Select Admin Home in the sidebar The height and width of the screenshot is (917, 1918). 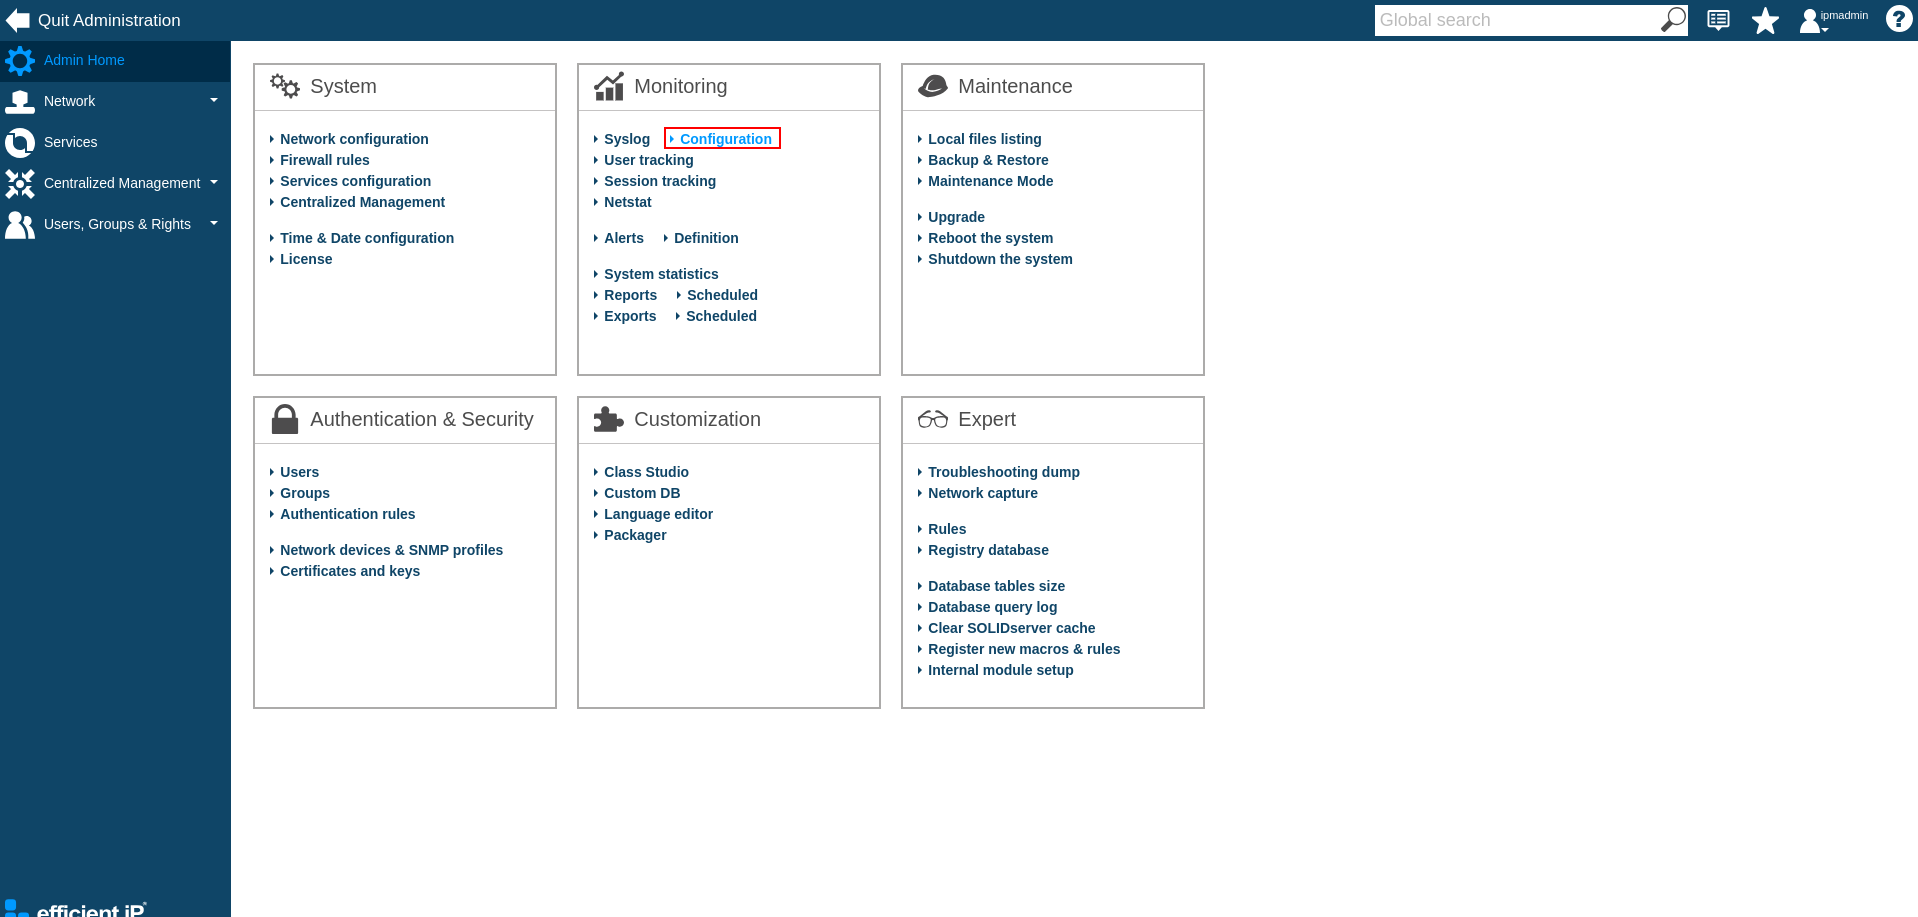[x=84, y=60]
